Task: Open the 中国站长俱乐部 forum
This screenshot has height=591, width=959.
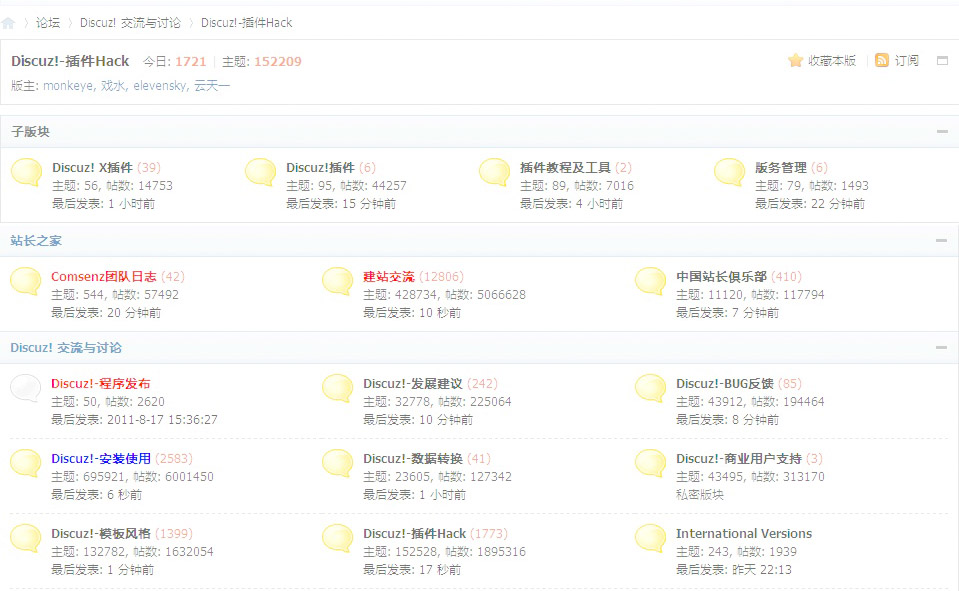Action: 721,277
